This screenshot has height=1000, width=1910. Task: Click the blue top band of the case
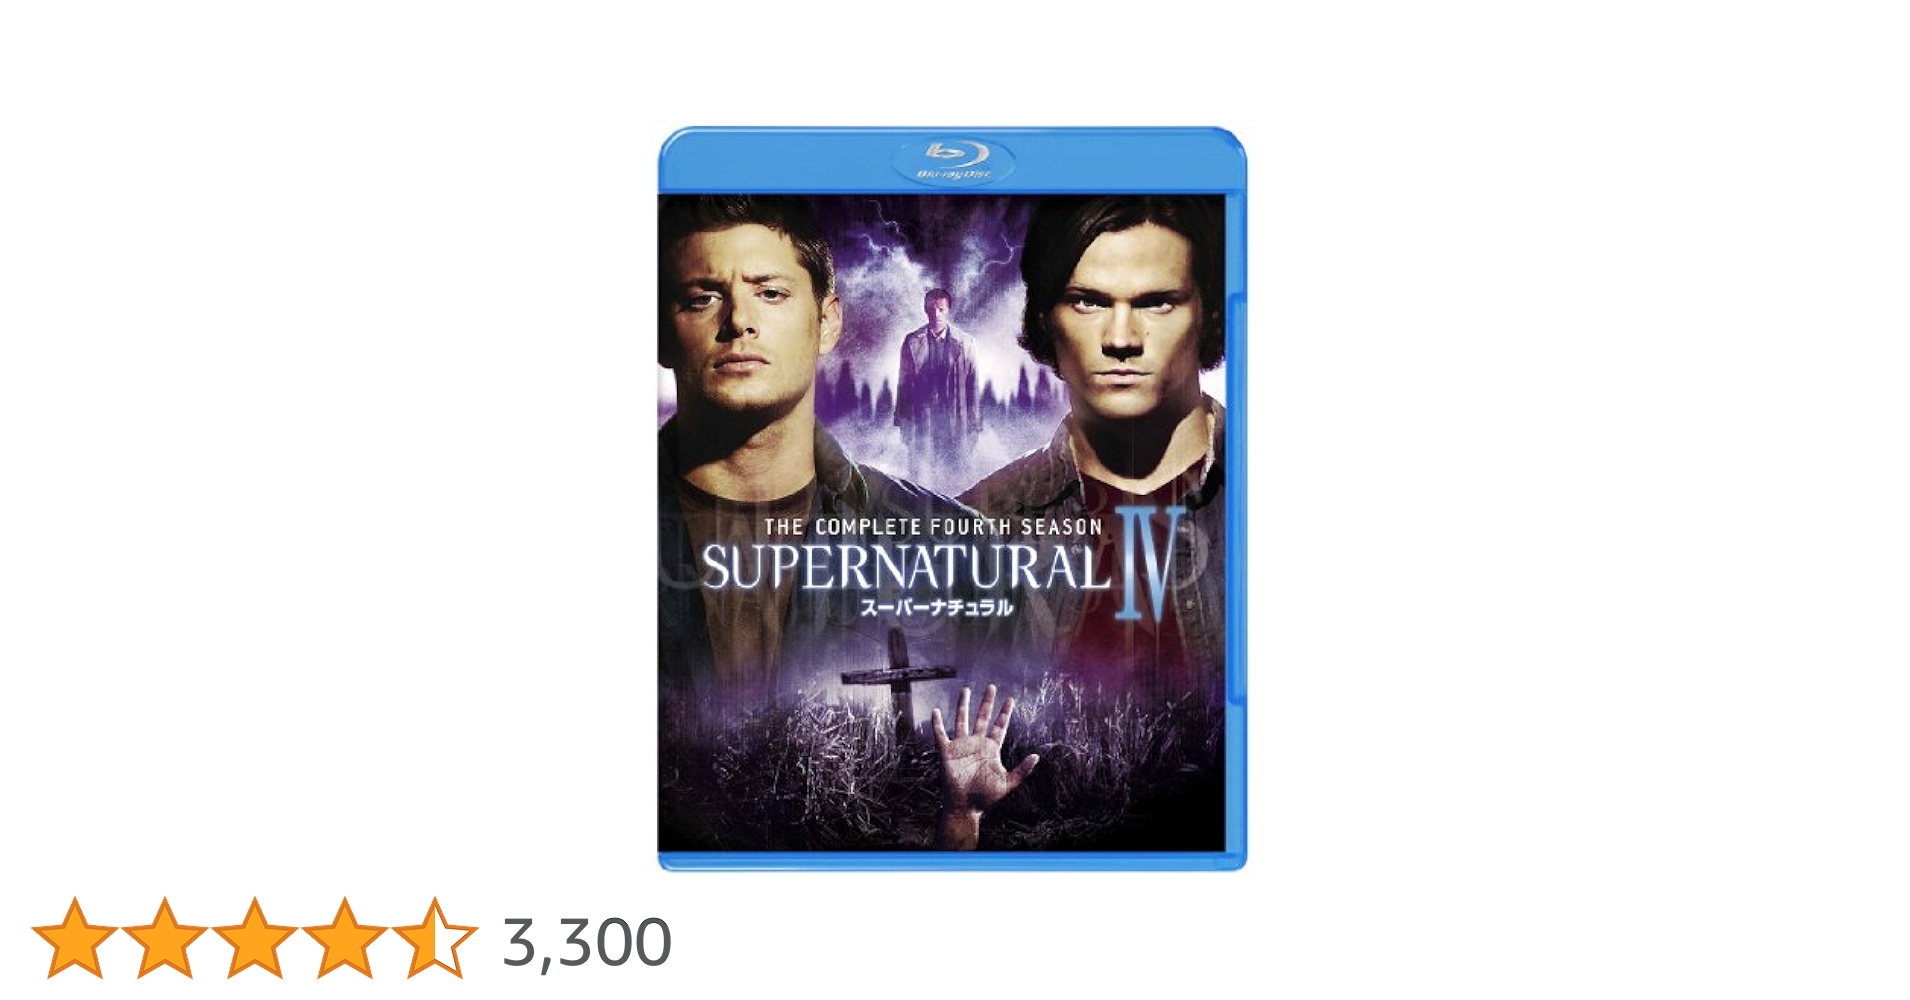(x=780, y=162)
